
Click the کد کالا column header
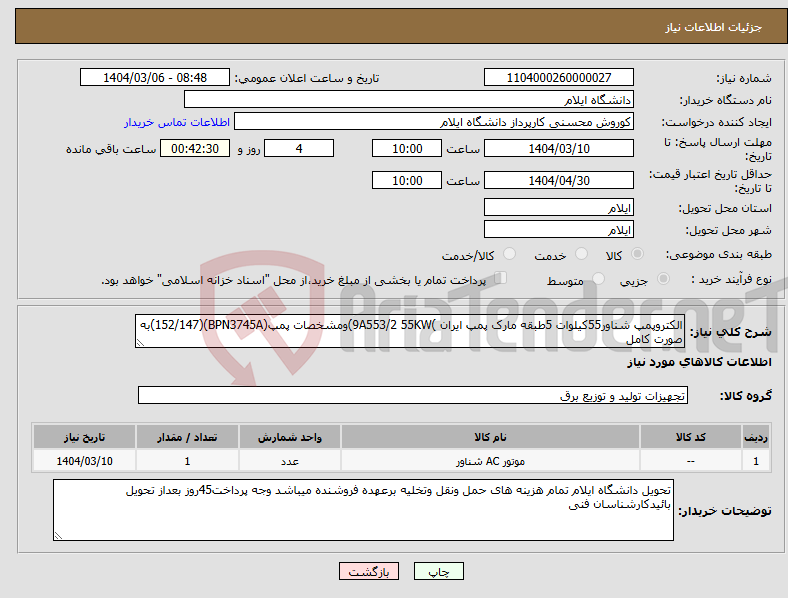point(691,437)
